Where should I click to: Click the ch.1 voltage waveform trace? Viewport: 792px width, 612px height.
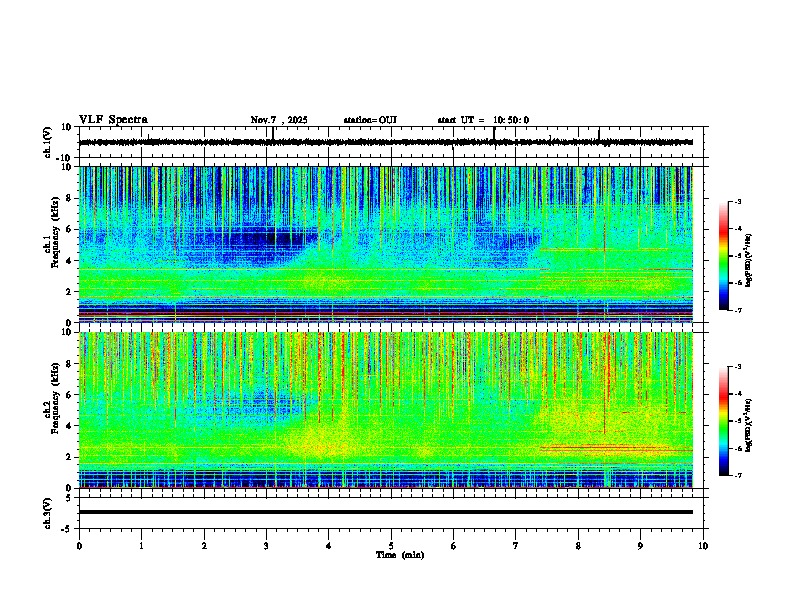pos(386,142)
